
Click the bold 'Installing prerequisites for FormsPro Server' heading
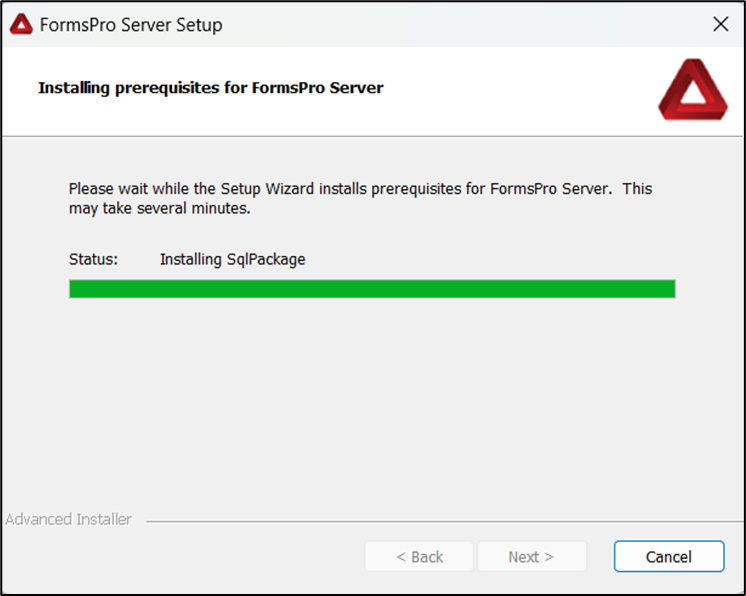pos(210,88)
